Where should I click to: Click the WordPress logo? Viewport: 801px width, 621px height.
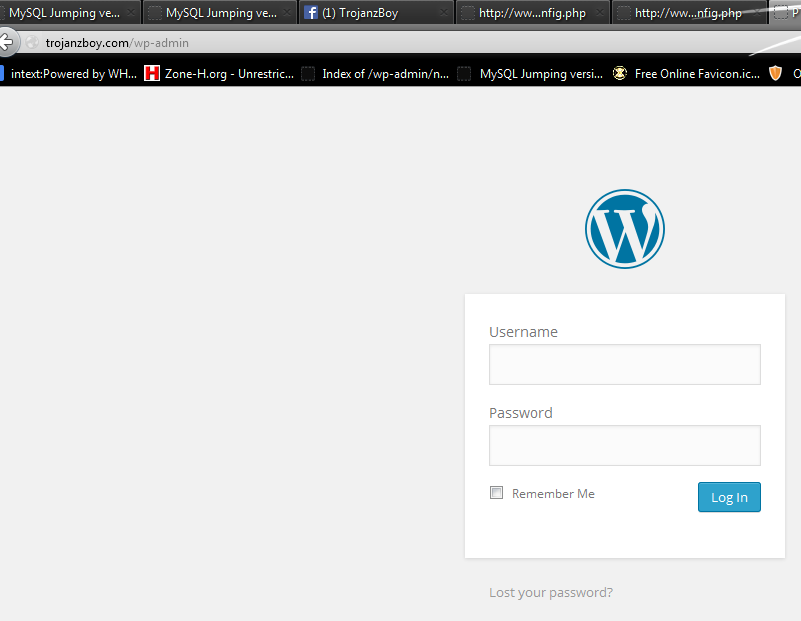tap(624, 229)
